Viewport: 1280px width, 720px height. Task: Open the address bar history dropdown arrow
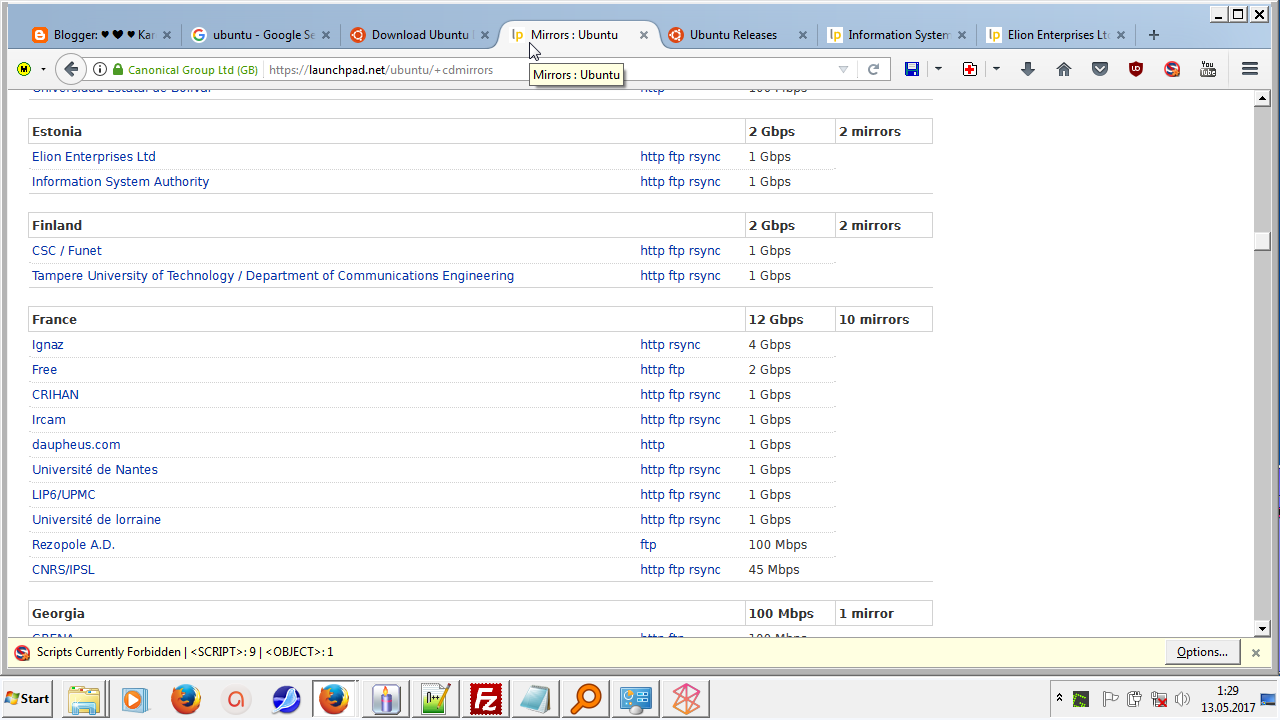click(843, 70)
